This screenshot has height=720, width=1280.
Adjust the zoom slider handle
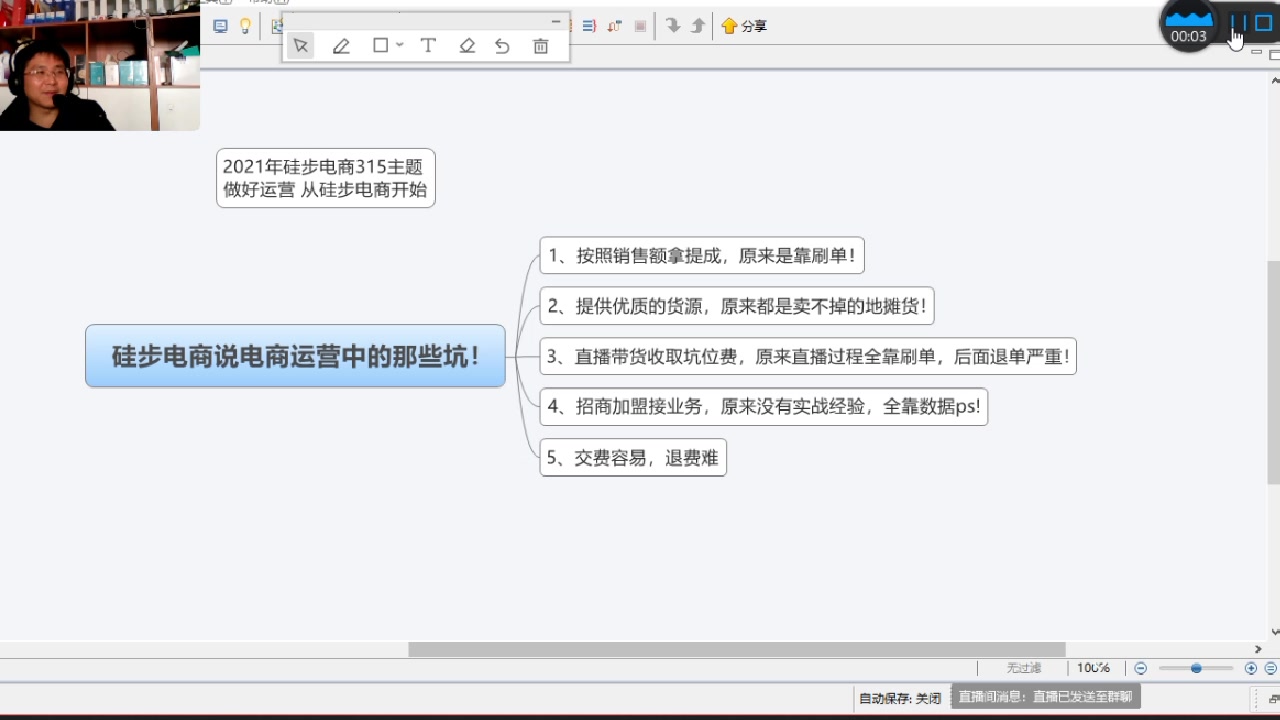pyautogui.click(x=1196, y=668)
